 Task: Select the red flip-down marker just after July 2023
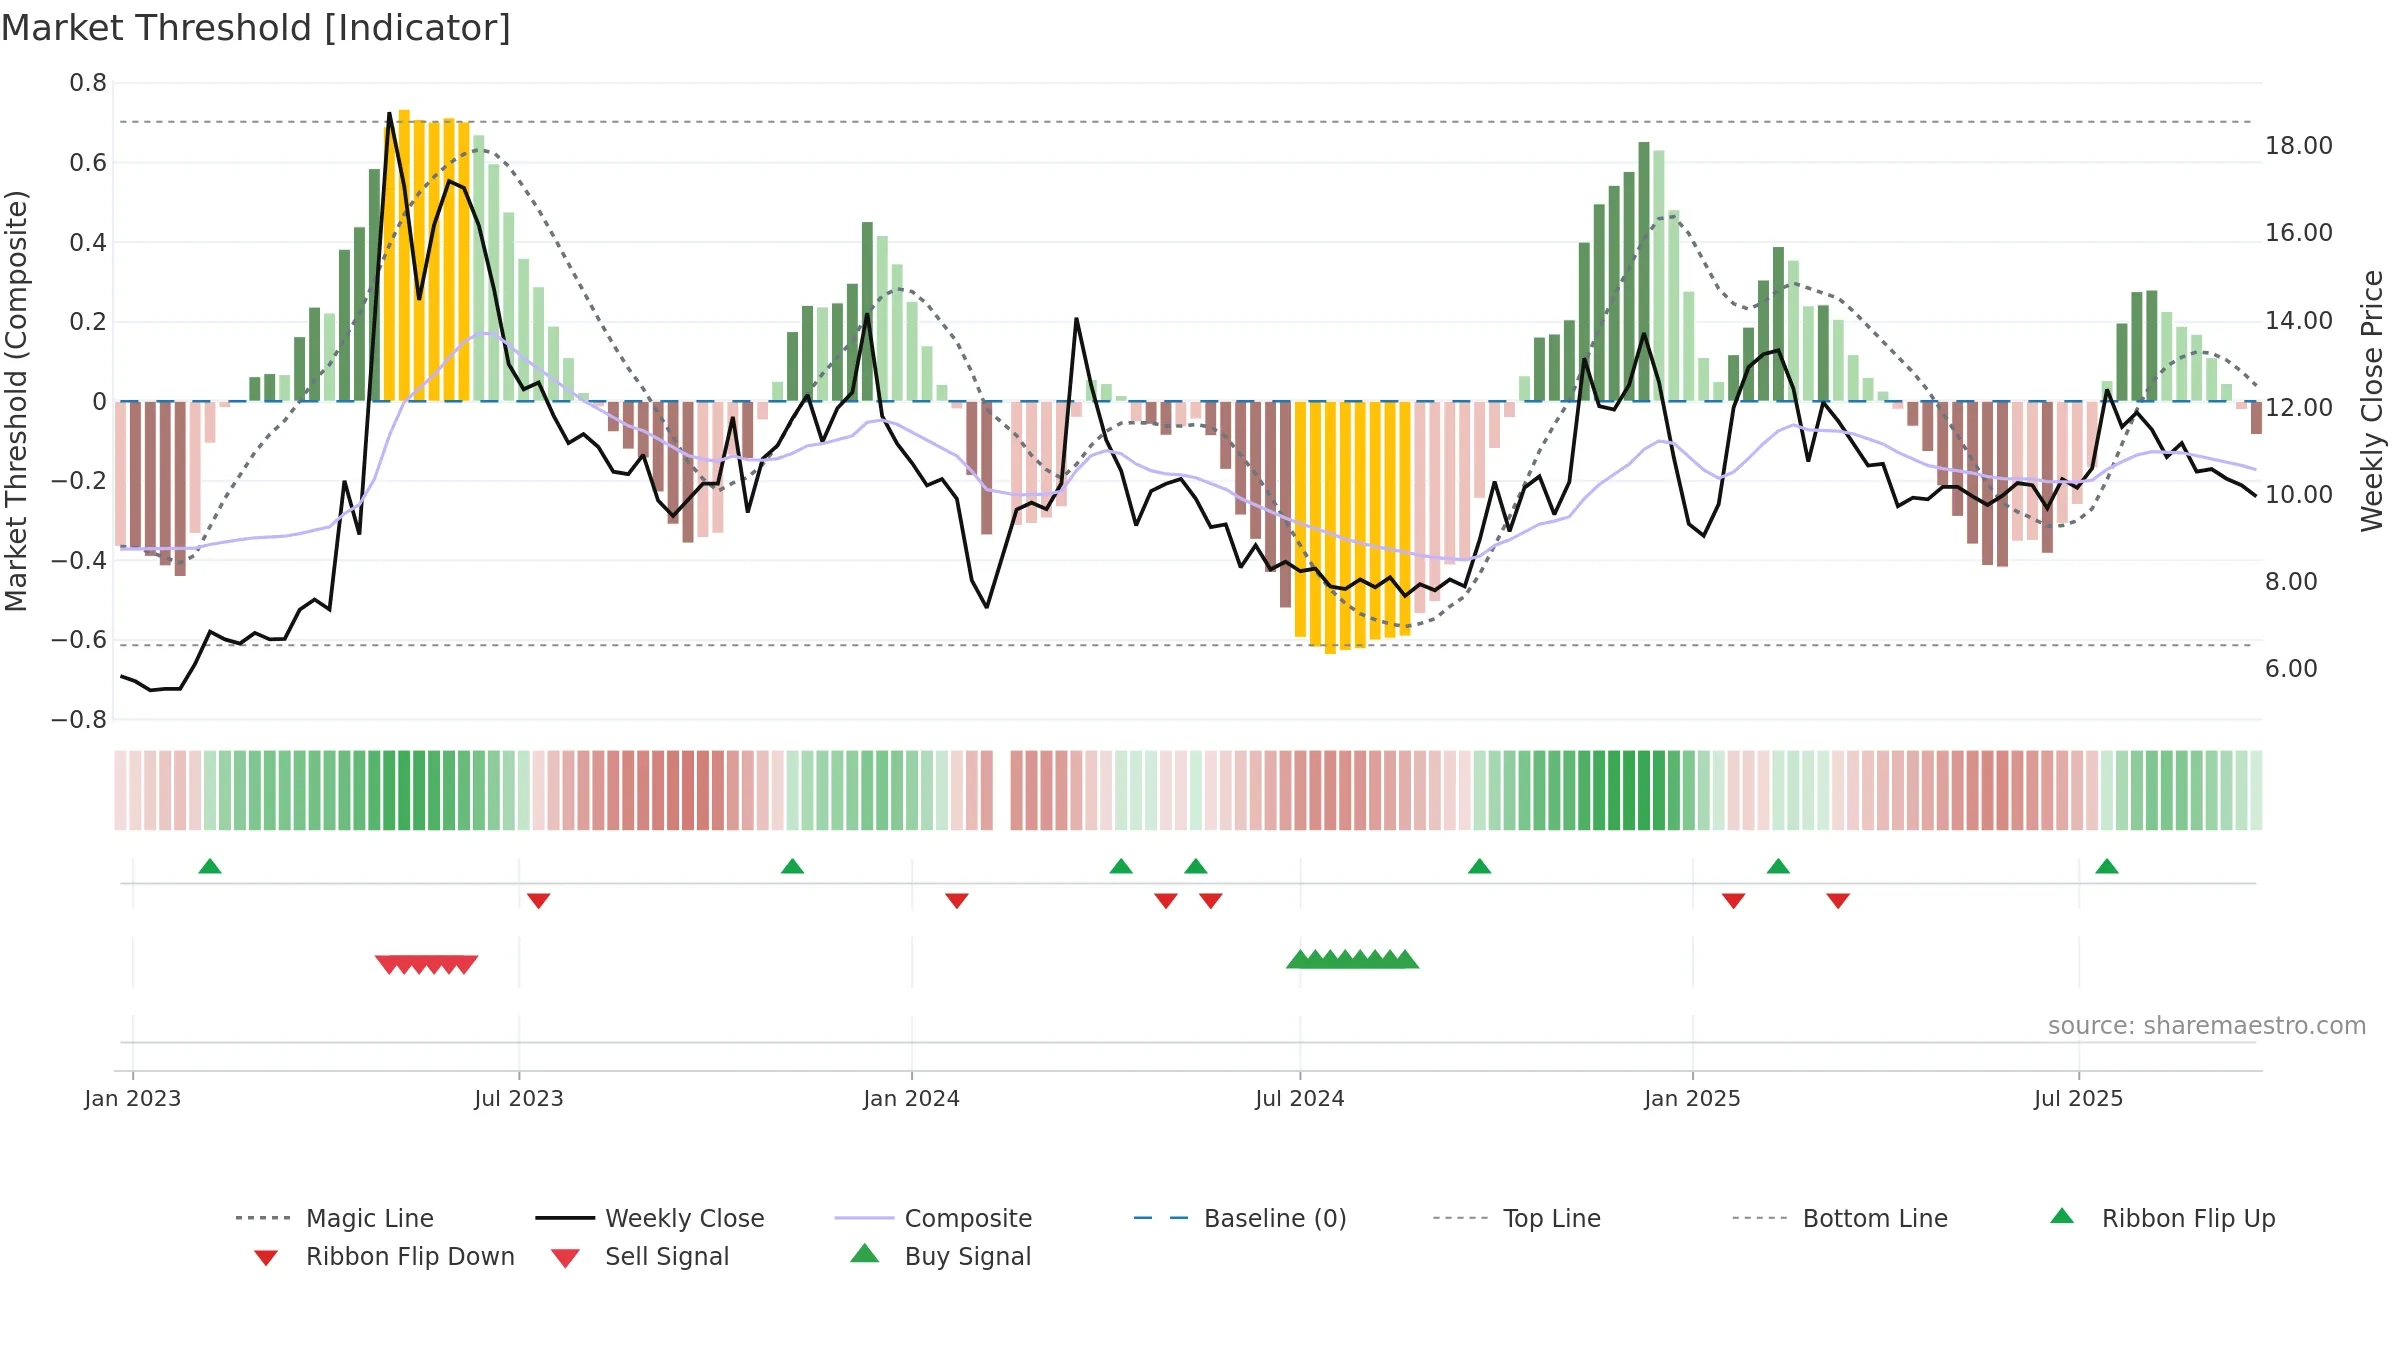(x=538, y=901)
